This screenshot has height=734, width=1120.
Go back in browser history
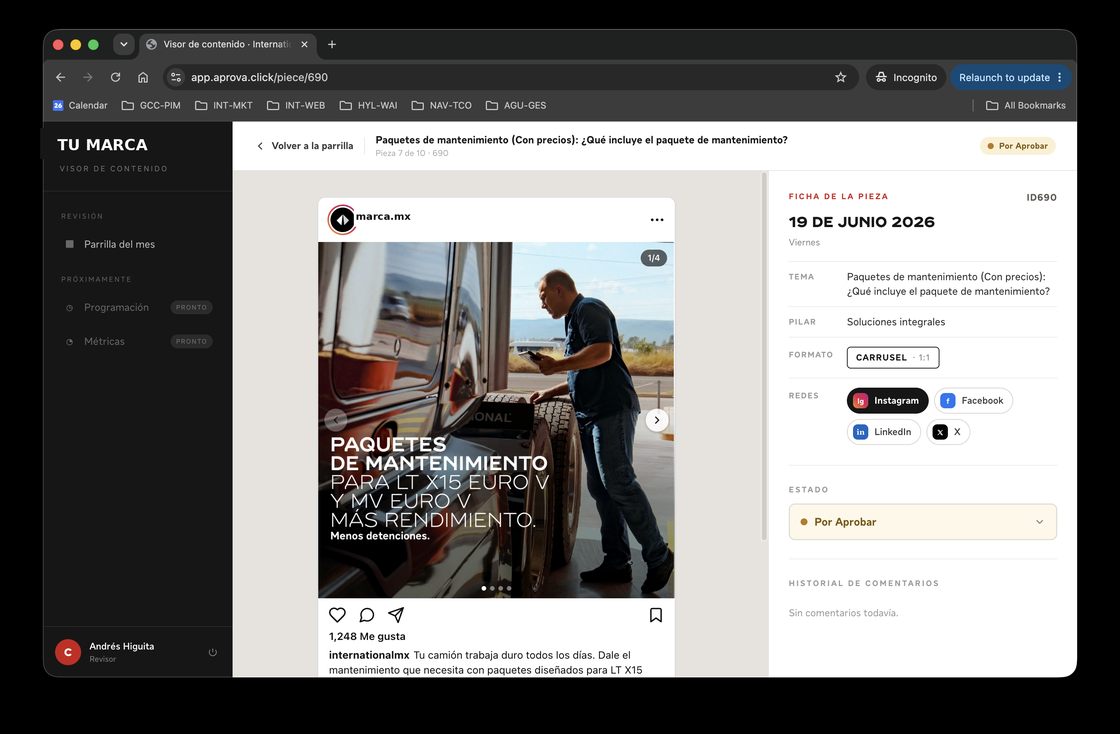pyautogui.click(x=61, y=77)
